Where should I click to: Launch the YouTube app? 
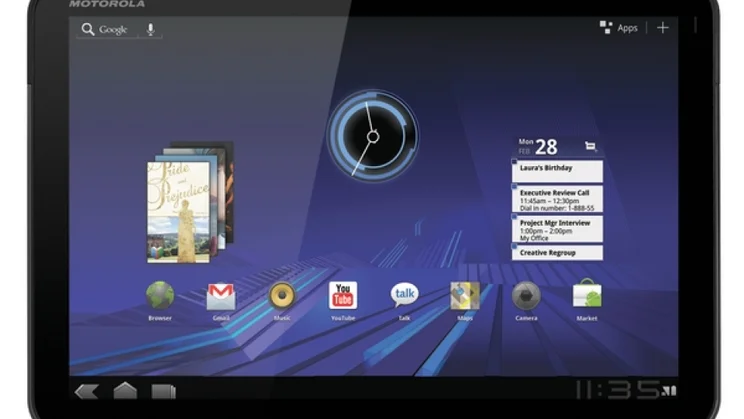[x=343, y=296]
